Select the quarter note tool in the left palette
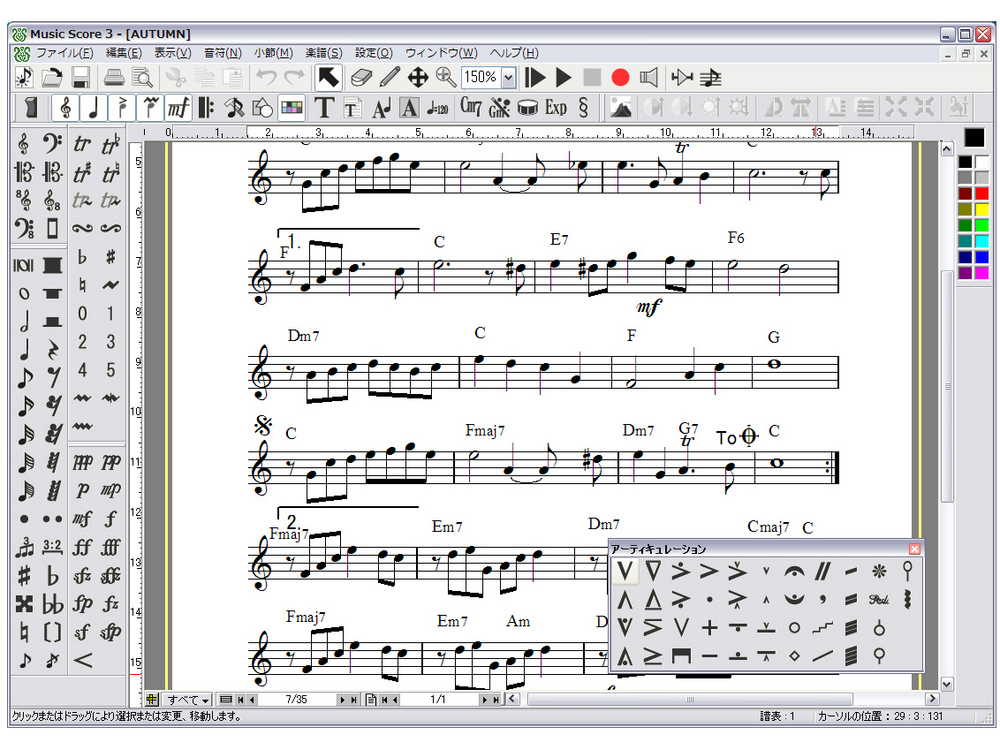 (24, 348)
